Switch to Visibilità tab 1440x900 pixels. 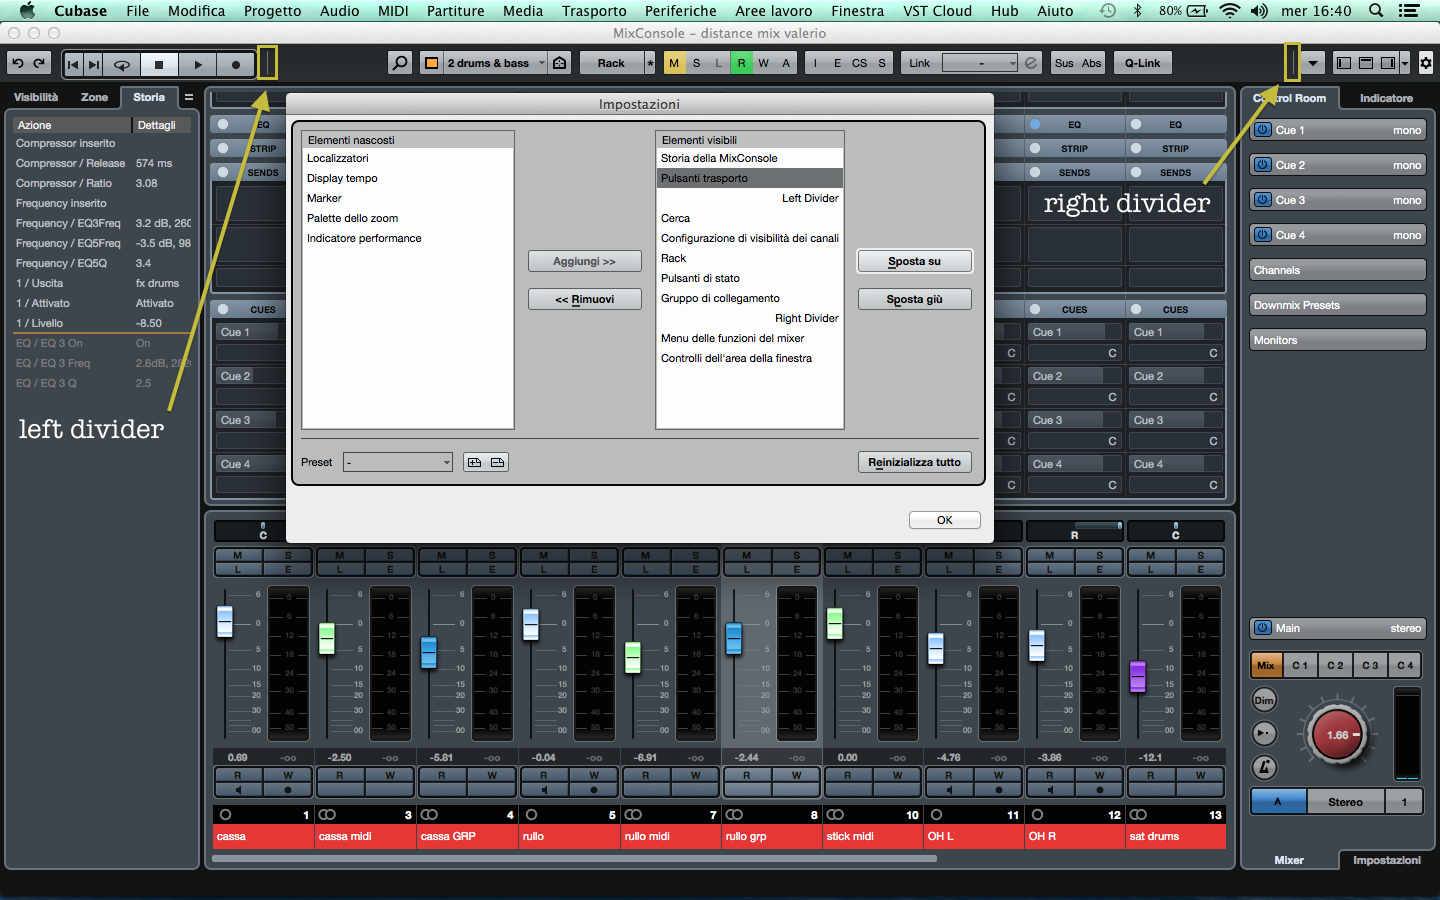[x=36, y=97]
